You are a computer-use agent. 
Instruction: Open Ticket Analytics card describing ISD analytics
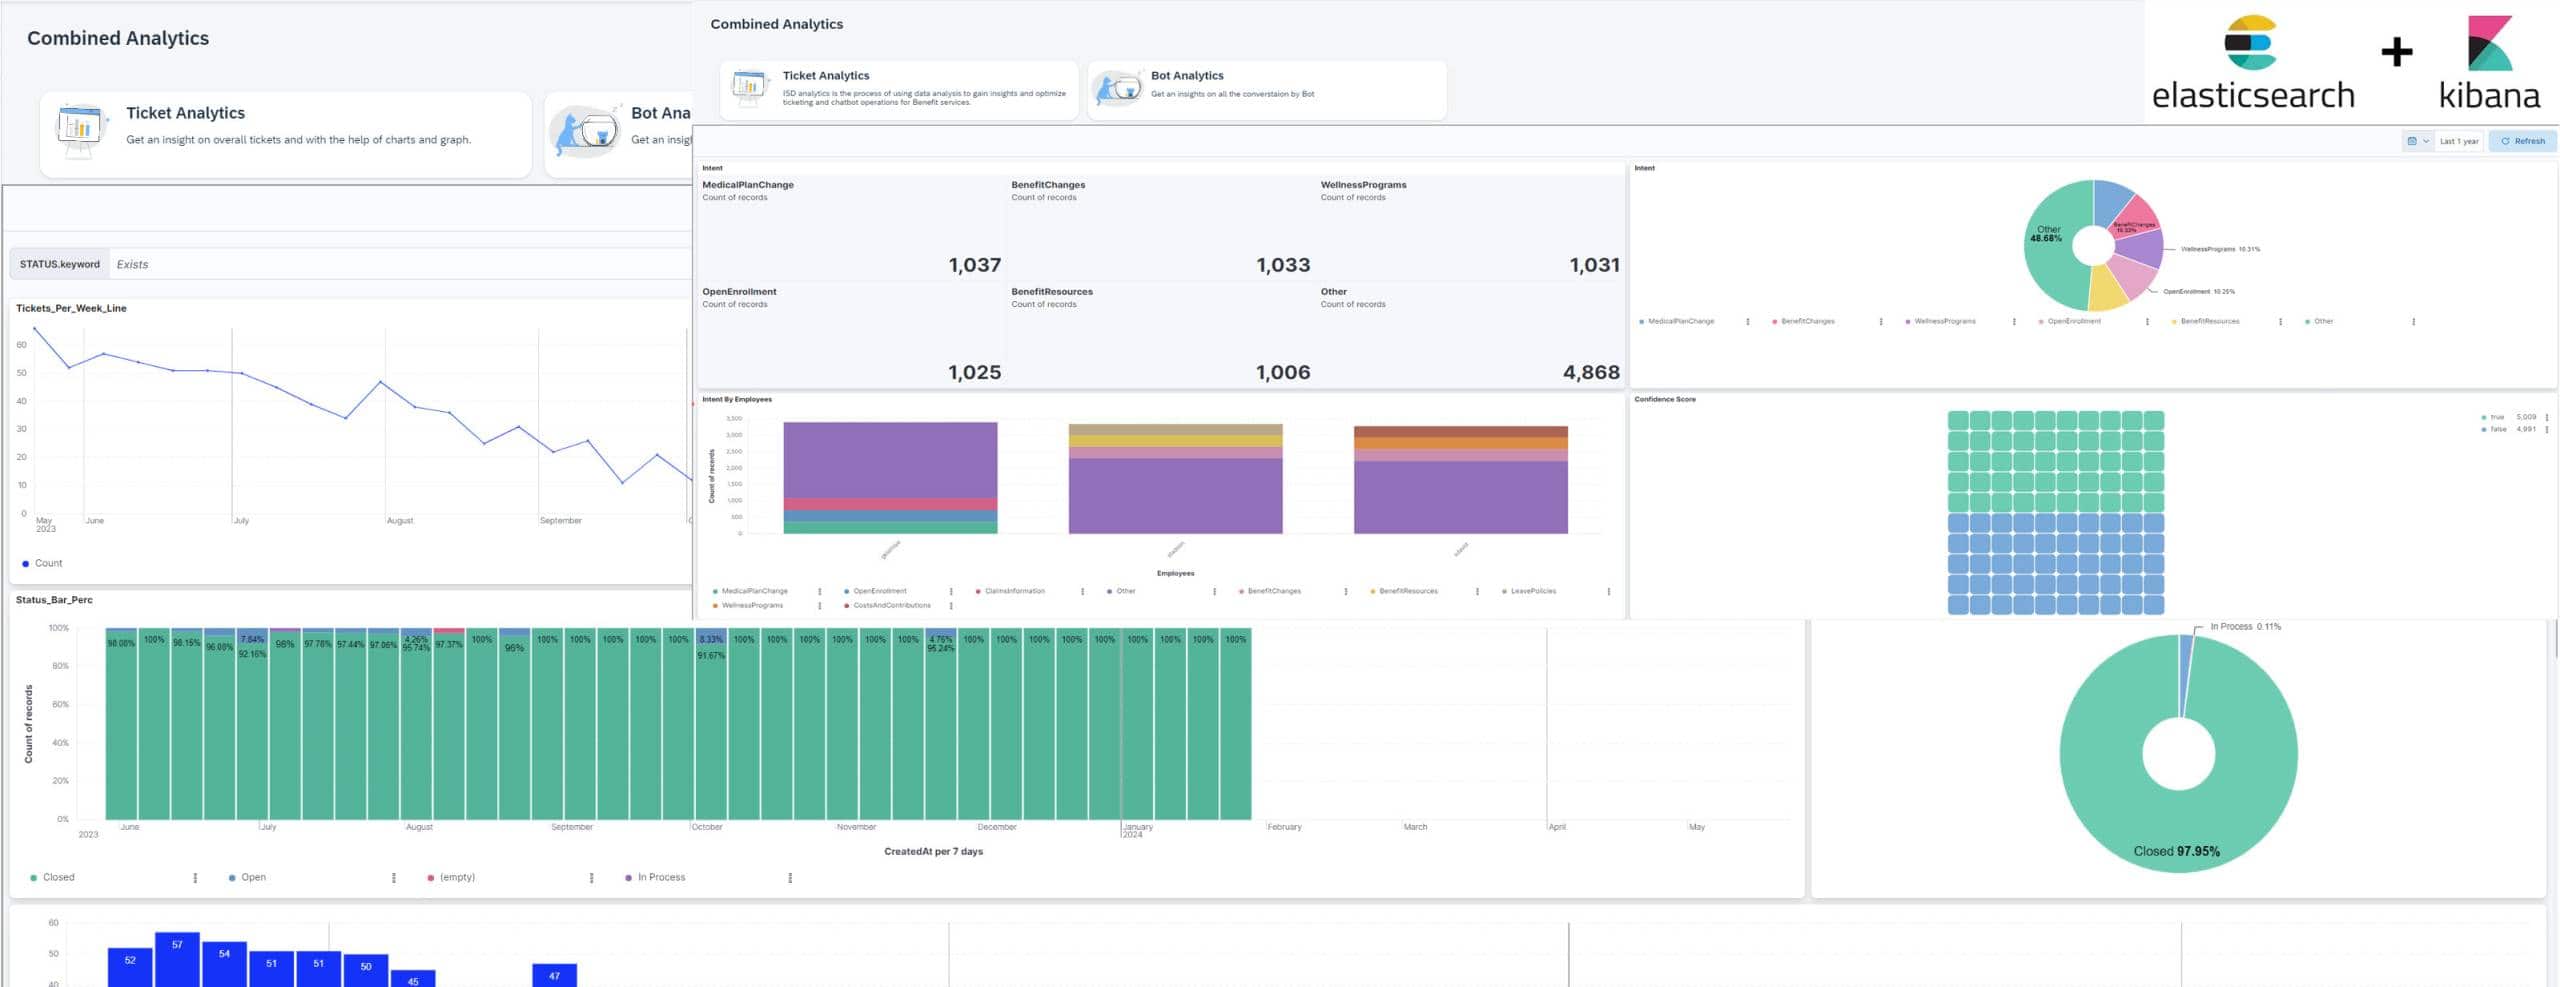point(898,89)
